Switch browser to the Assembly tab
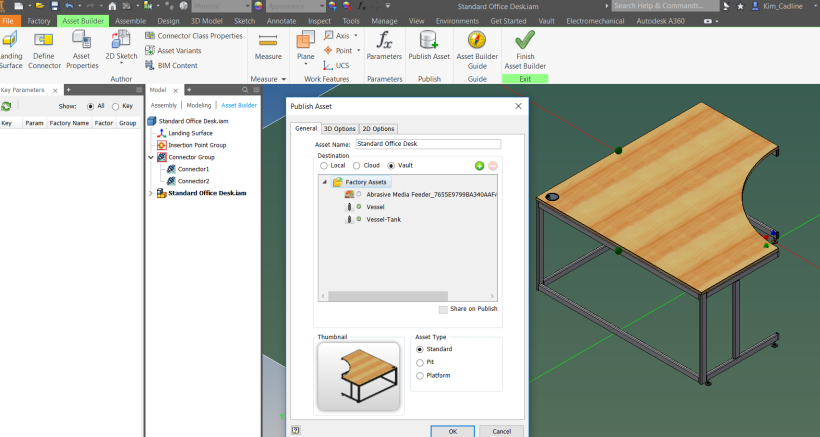 tap(164, 106)
